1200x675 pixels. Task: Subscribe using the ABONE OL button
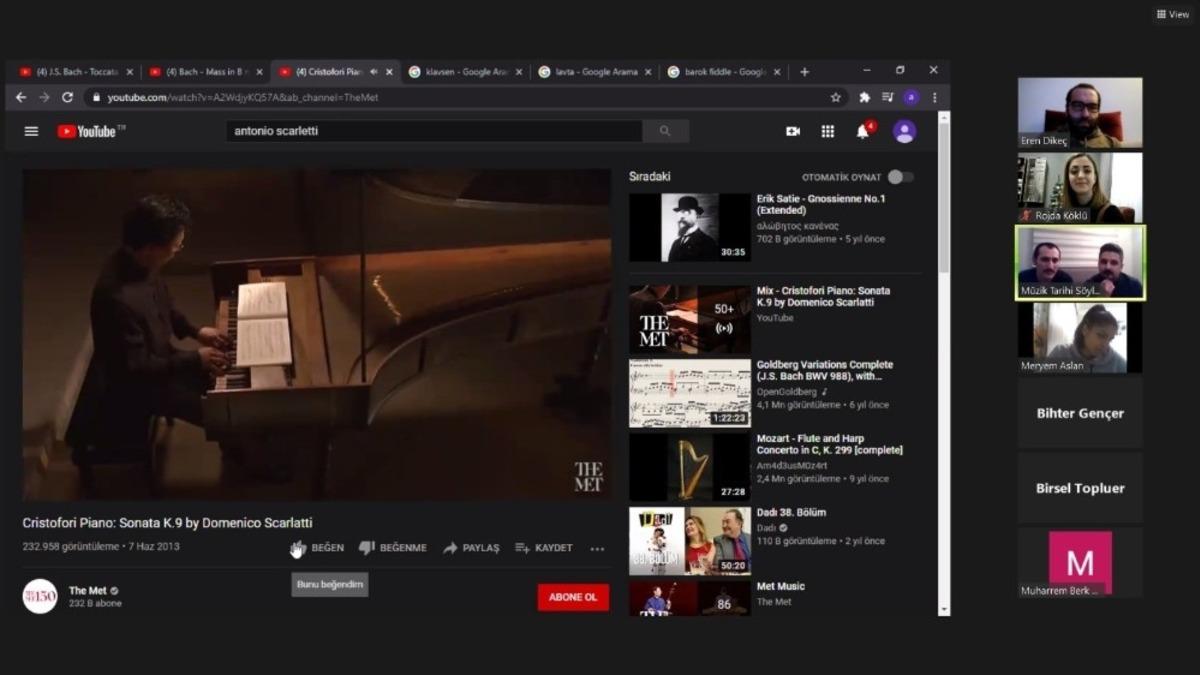pos(572,596)
